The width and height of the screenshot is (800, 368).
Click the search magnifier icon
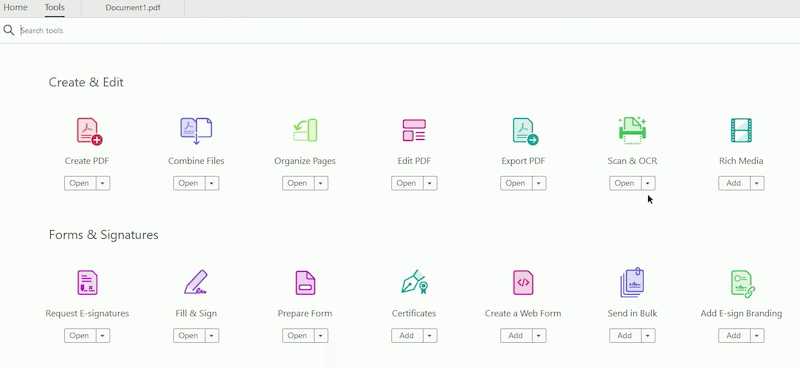[9, 30]
